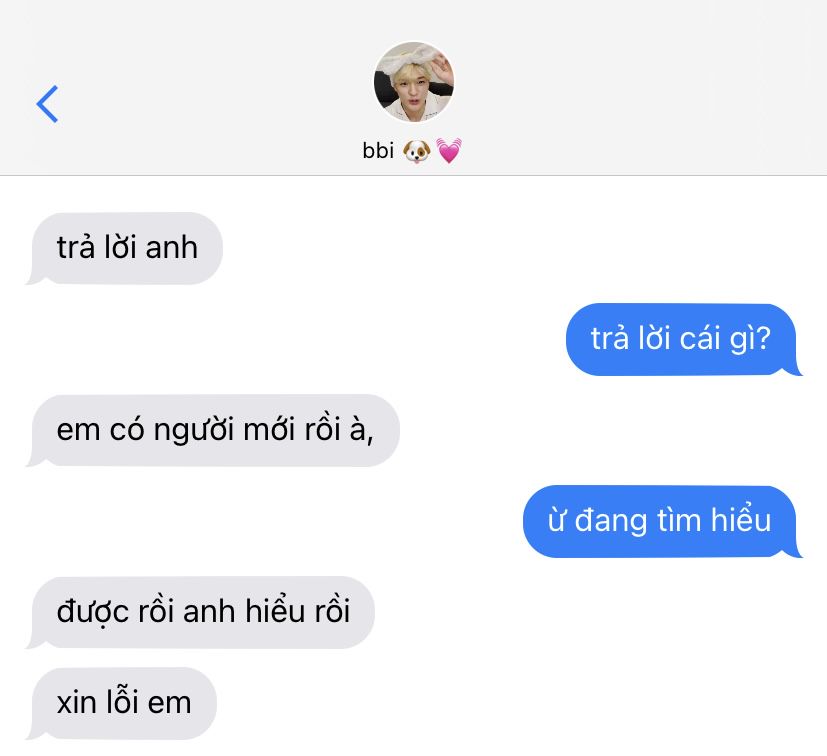Tap the contact name "bbi"
The height and width of the screenshot is (756, 827).
click(378, 151)
